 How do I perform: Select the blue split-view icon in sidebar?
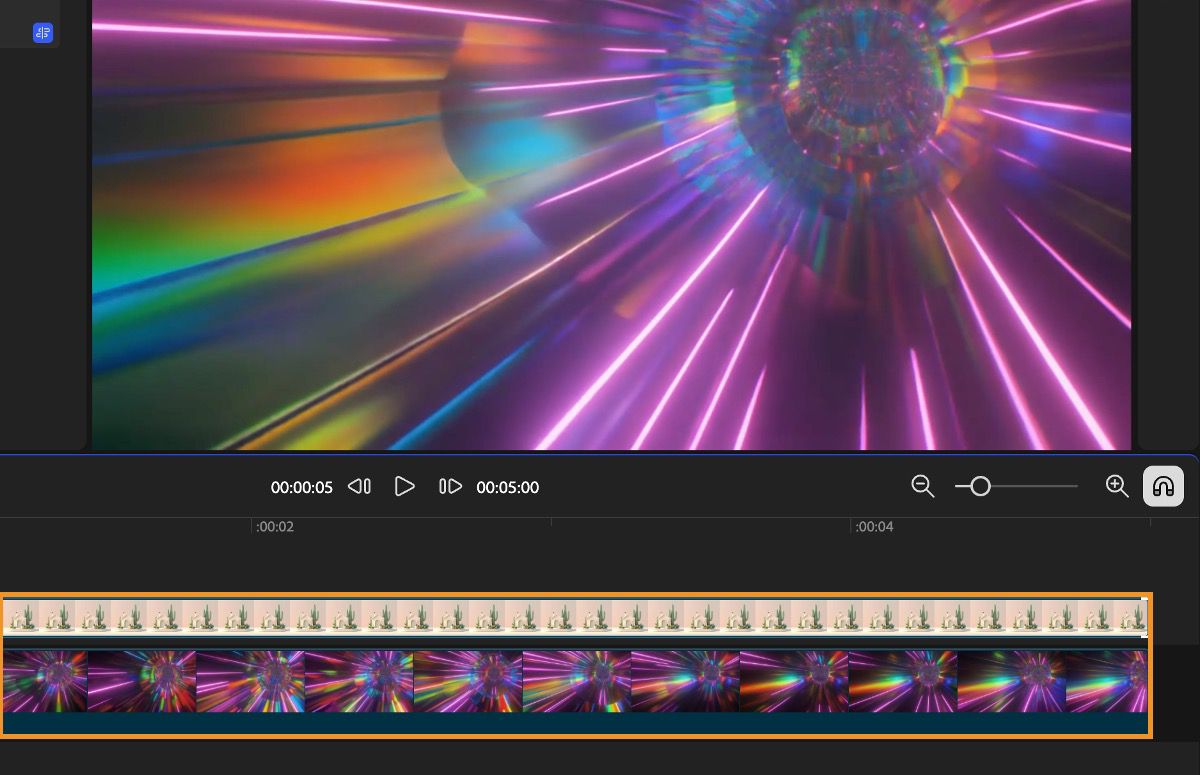click(x=41, y=32)
